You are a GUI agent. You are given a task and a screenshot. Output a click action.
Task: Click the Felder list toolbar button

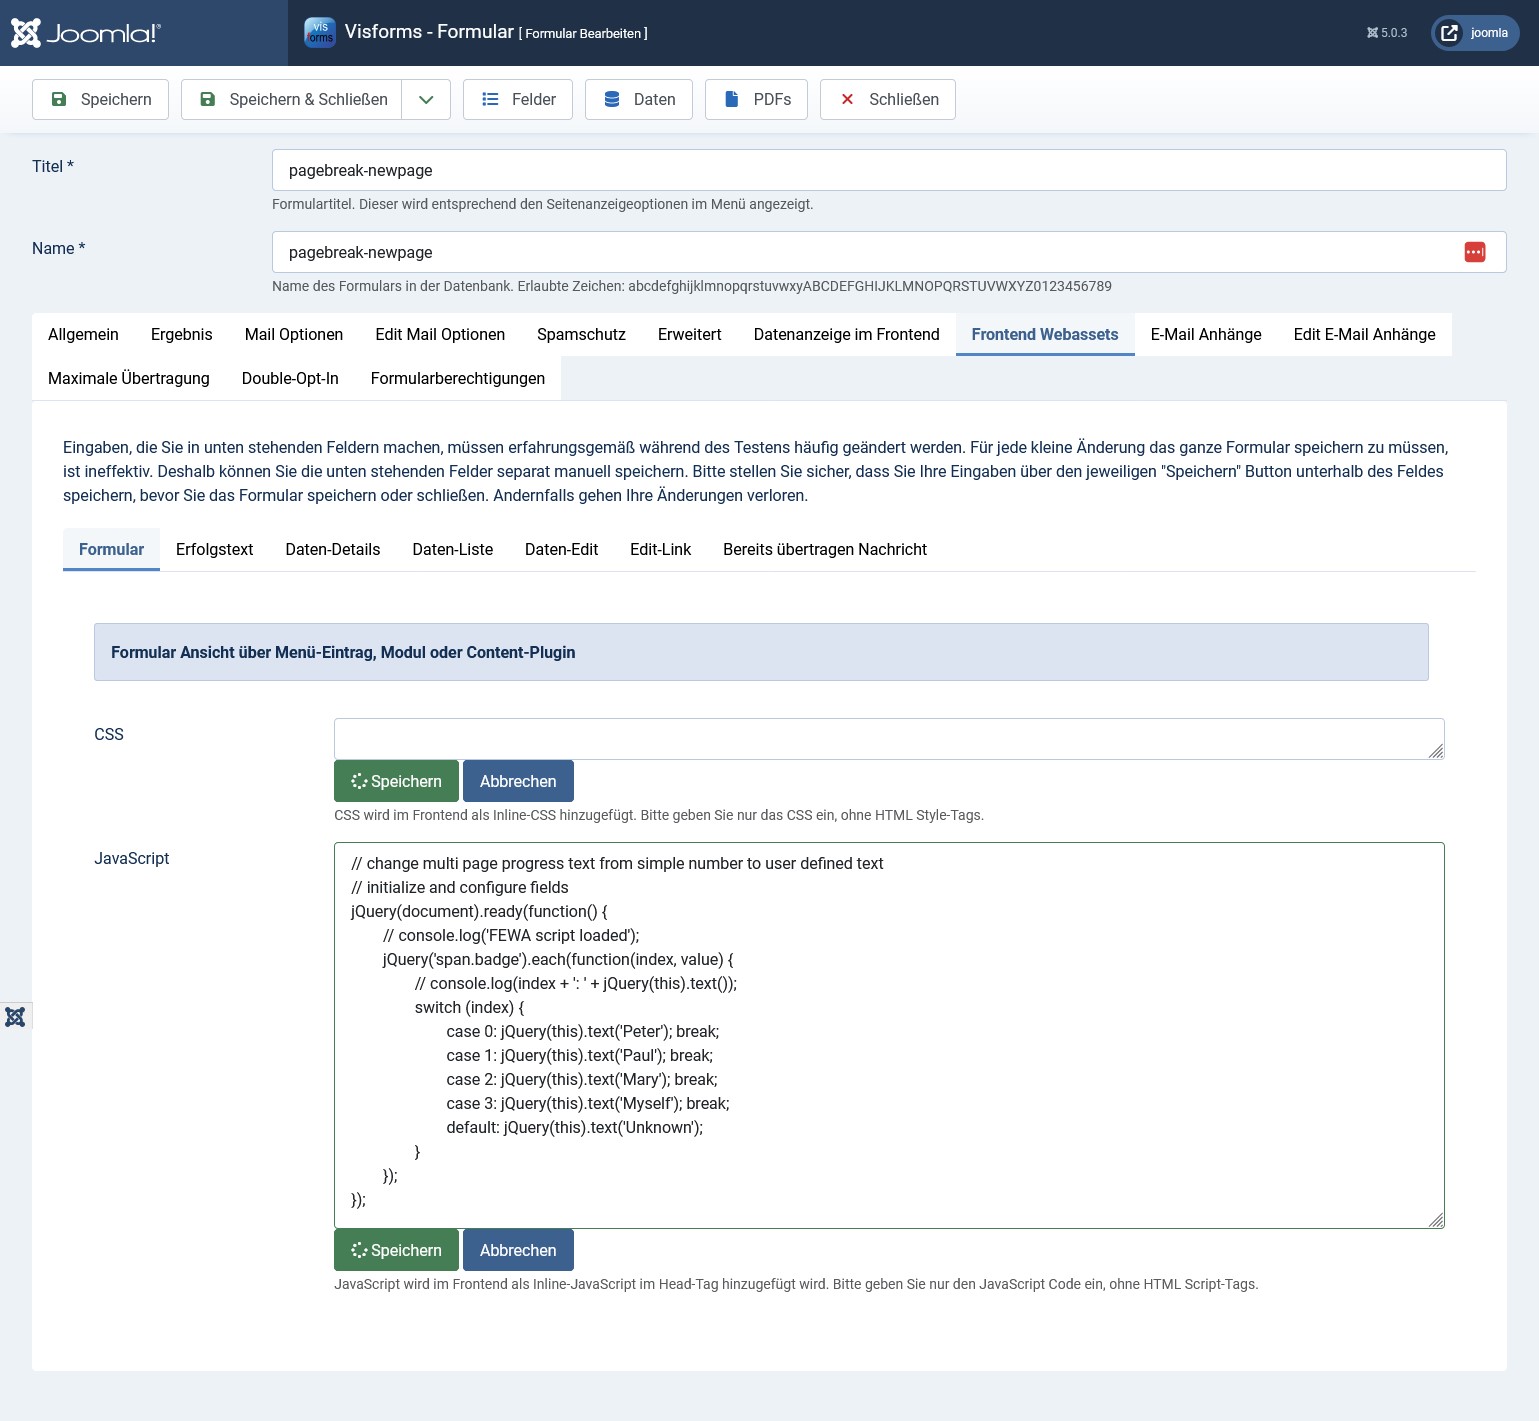517,100
